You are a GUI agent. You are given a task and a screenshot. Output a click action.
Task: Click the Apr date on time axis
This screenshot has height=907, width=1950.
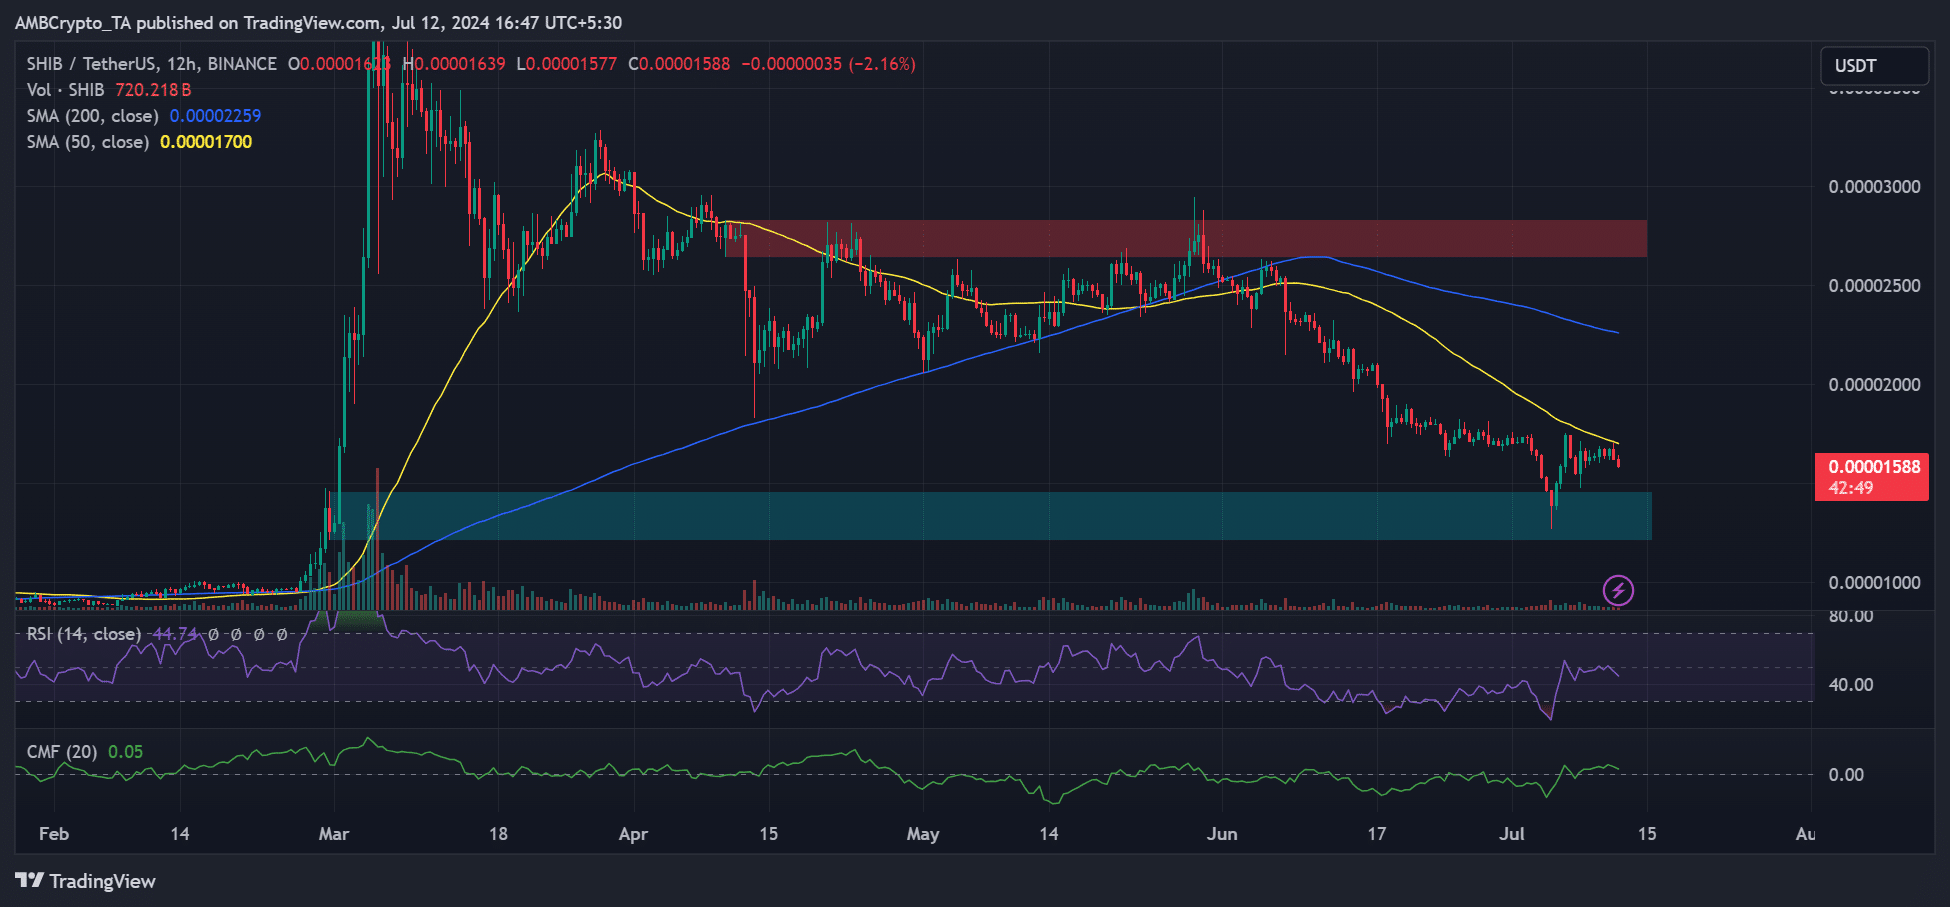point(634,834)
